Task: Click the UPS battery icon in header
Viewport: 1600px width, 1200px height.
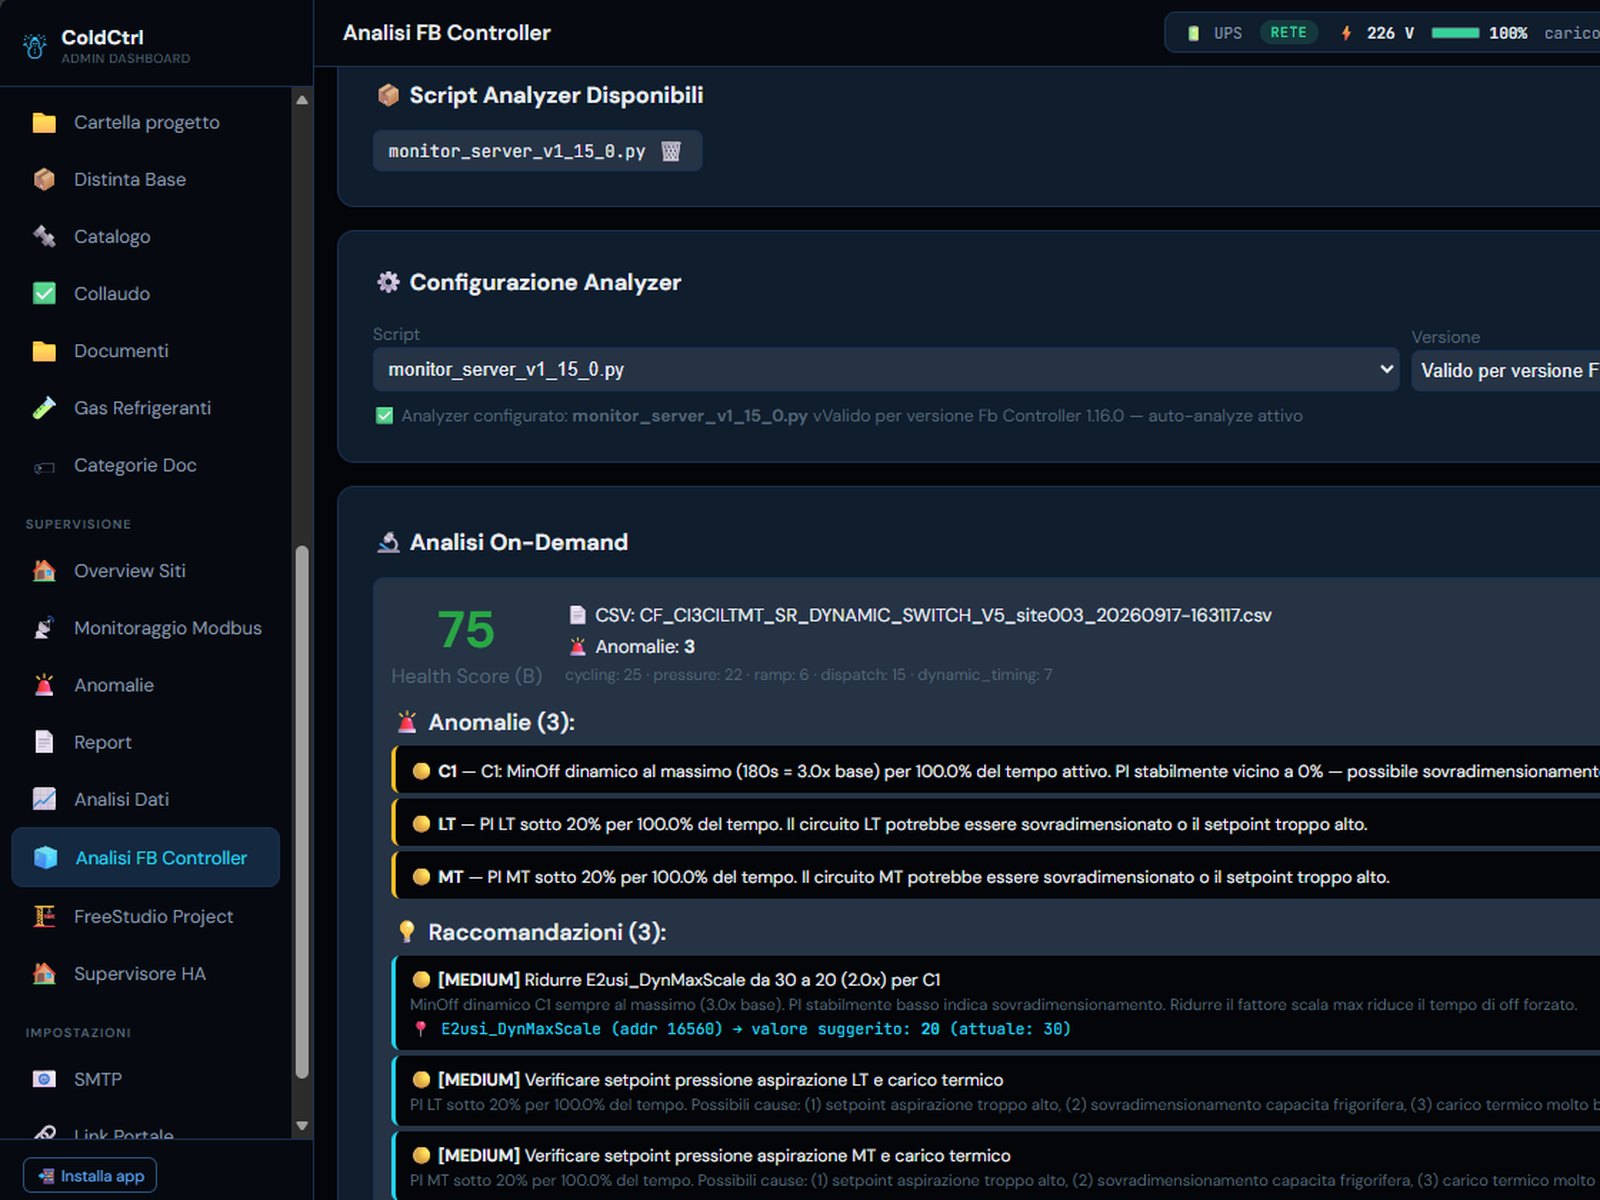Action: point(1193,33)
